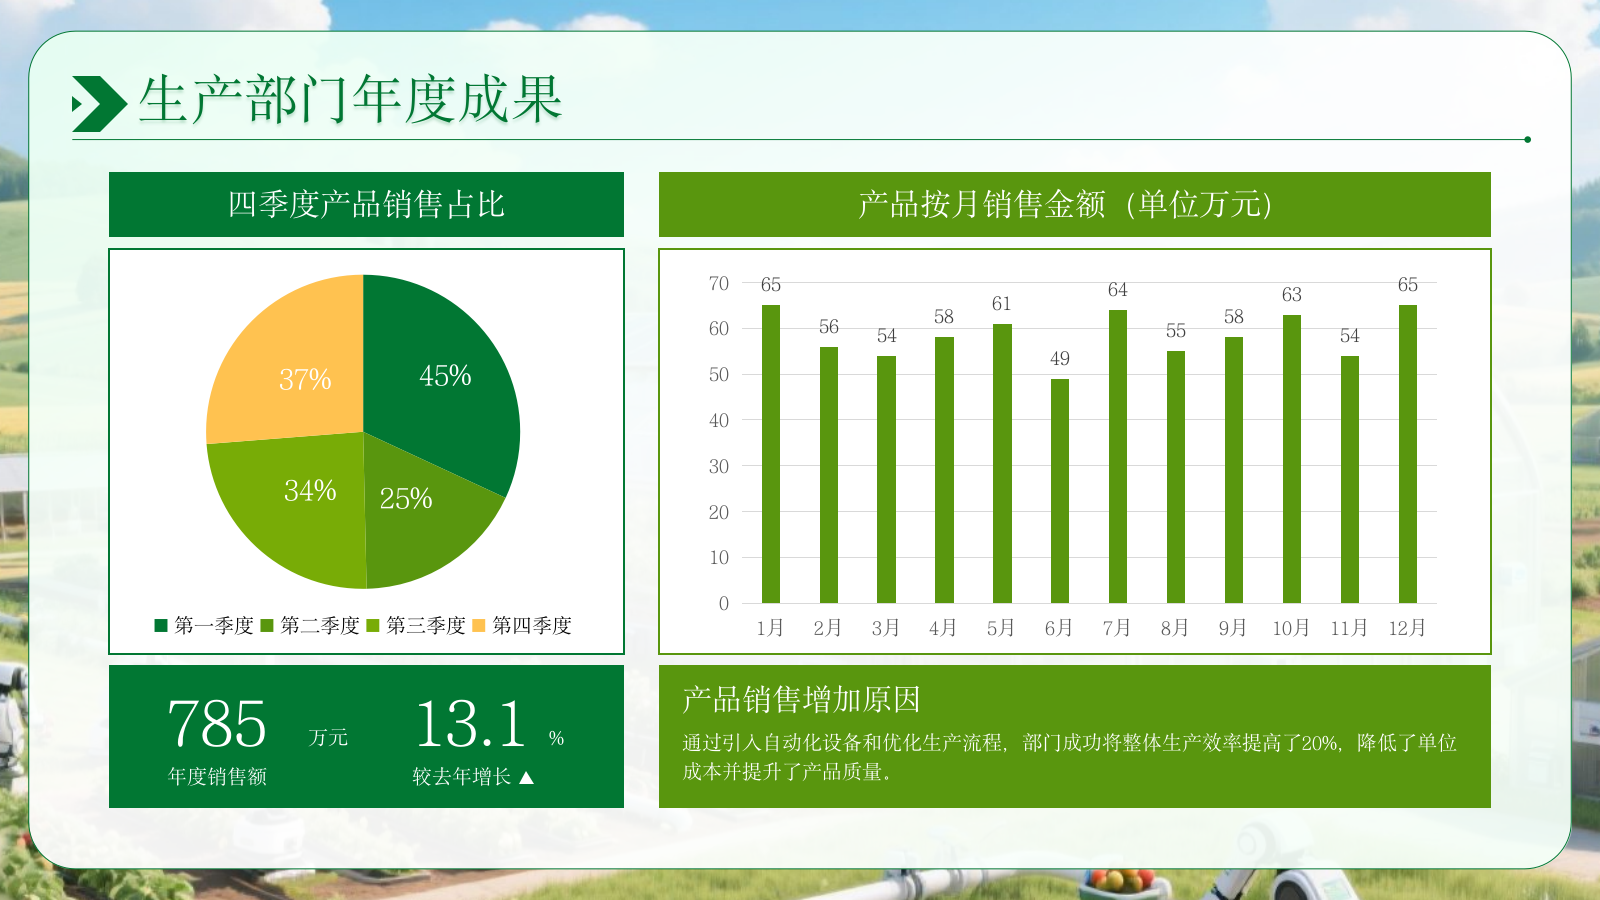The image size is (1600, 900).
Task: Select the green ▲ growth indicator triangle
Action: pos(526,777)
